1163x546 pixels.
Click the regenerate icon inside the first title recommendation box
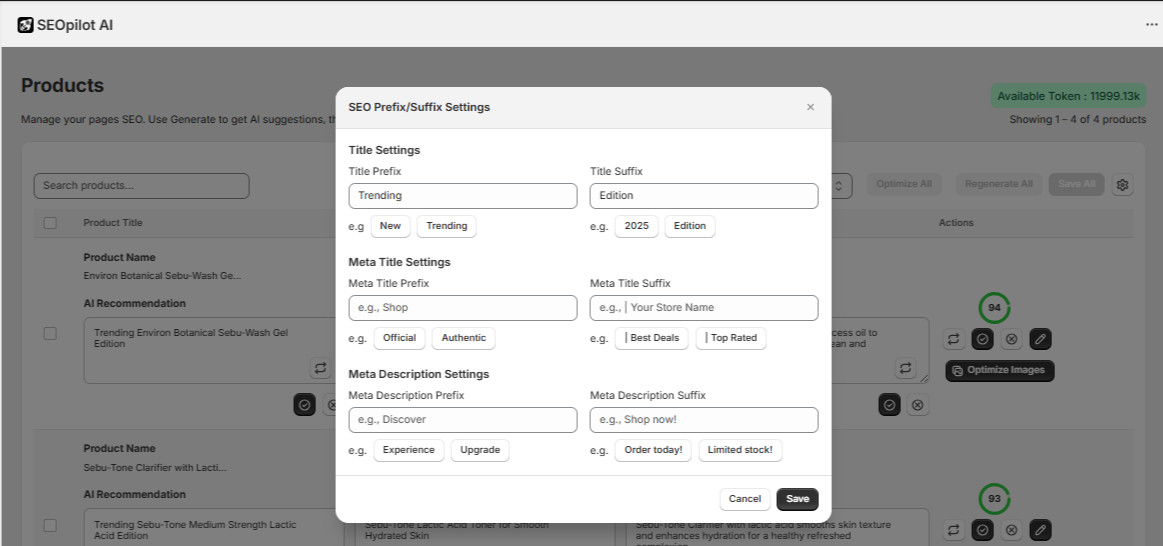(x=320, y=368)
